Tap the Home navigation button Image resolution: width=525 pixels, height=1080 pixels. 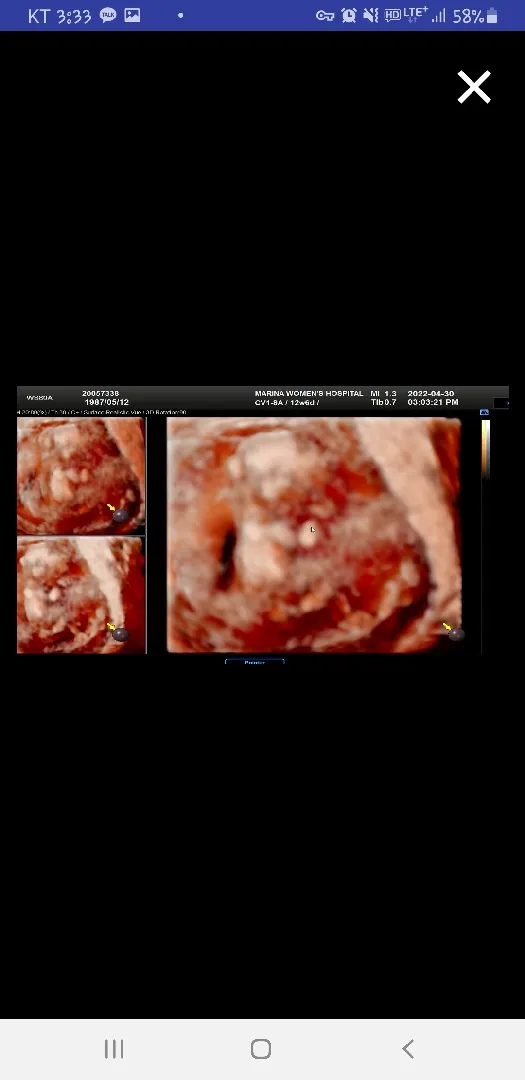pyautogui.click(x=261, y=1049)
